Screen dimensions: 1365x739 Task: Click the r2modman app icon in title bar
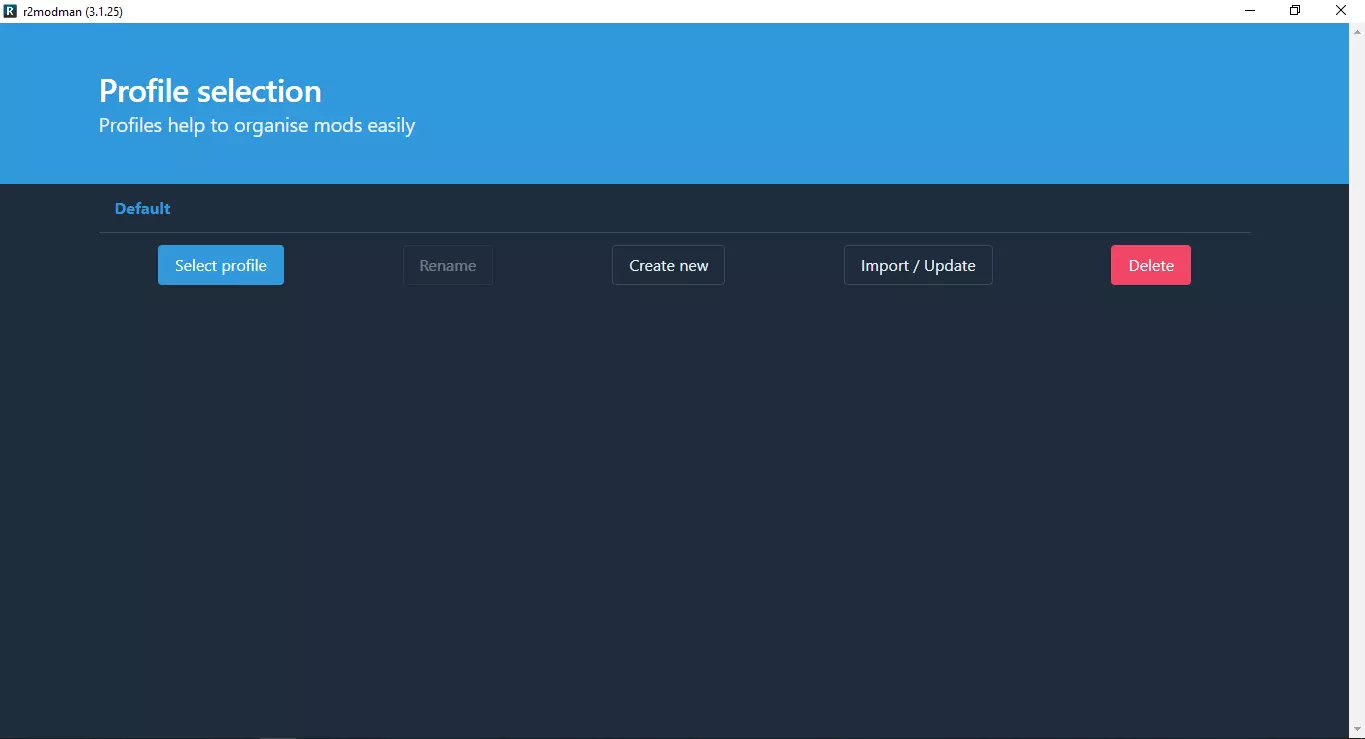10,11
